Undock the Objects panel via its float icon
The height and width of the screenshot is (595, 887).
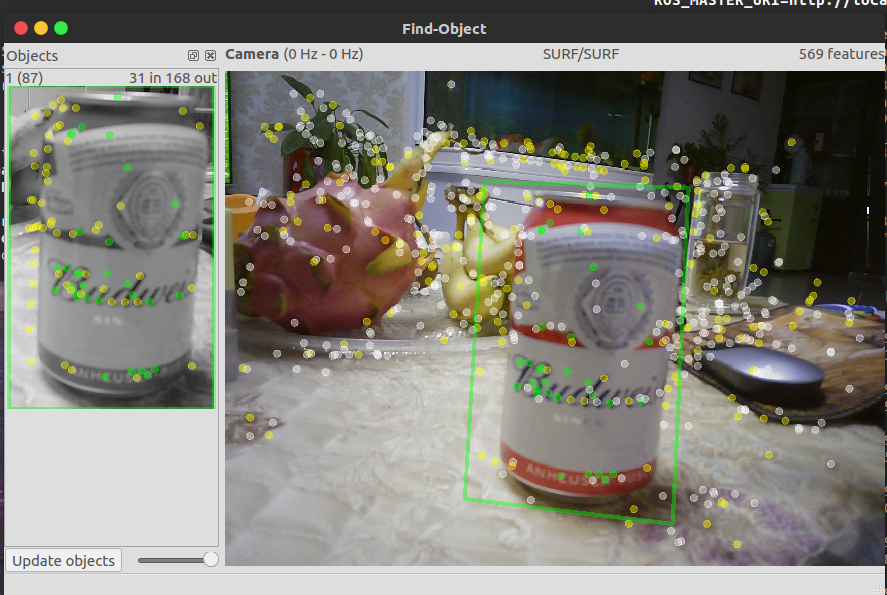pos(192,55)
